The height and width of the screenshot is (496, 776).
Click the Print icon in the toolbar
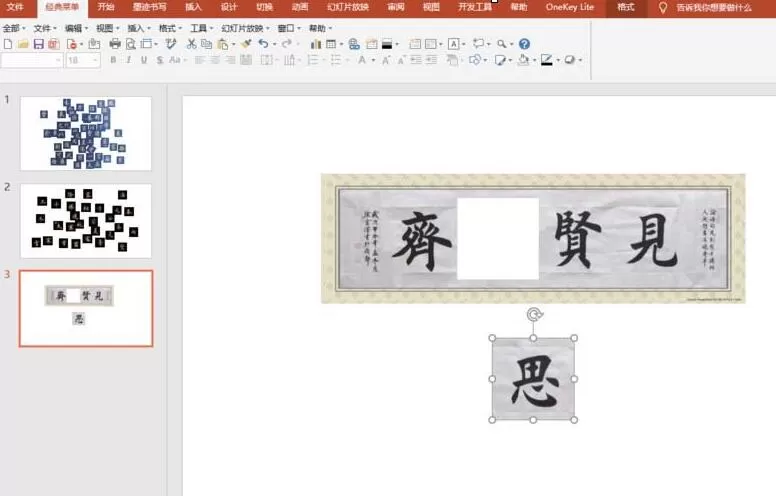(x=115, y=44)
